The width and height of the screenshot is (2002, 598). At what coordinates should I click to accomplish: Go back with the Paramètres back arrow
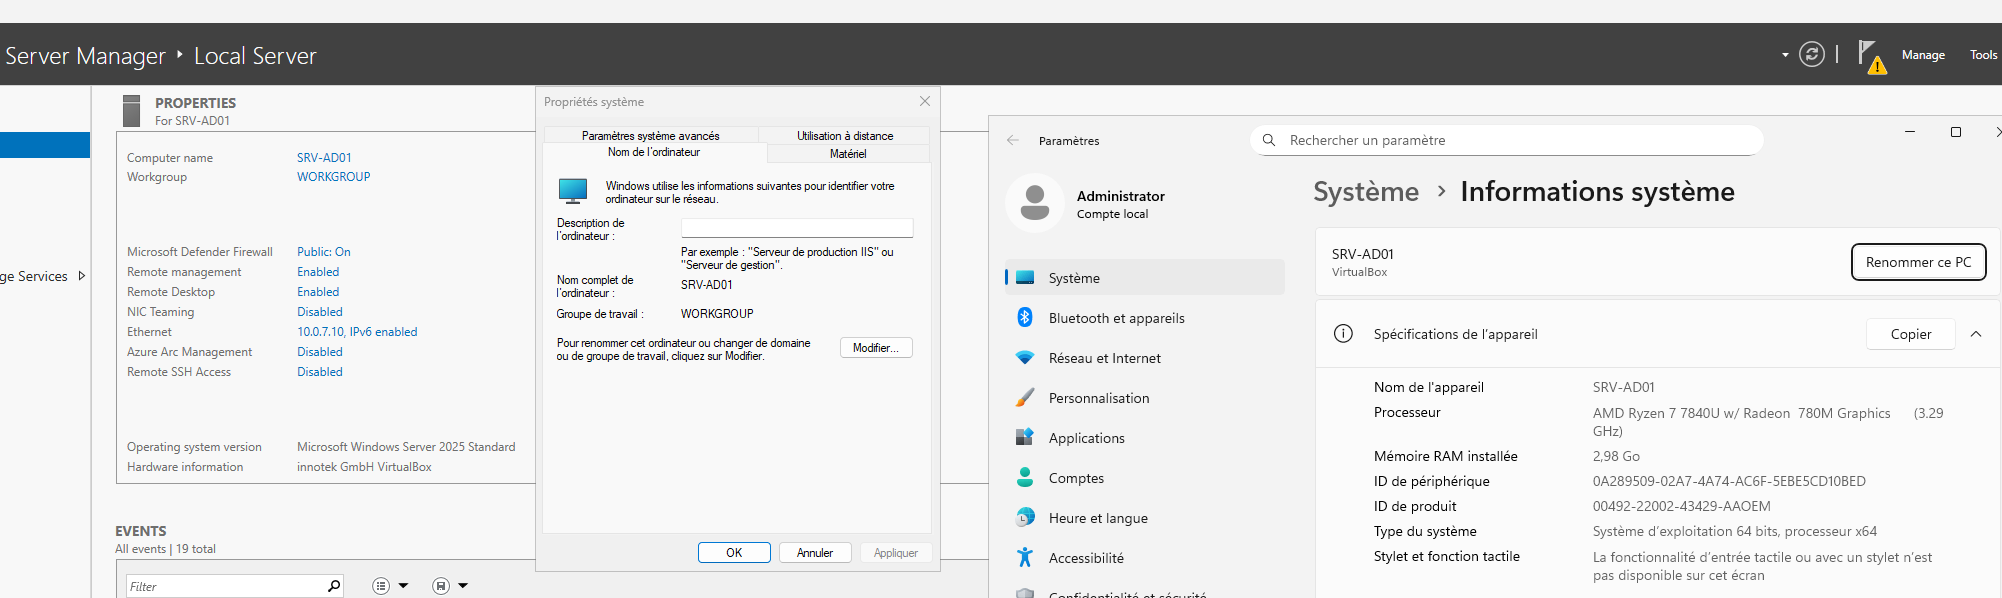1013,141
